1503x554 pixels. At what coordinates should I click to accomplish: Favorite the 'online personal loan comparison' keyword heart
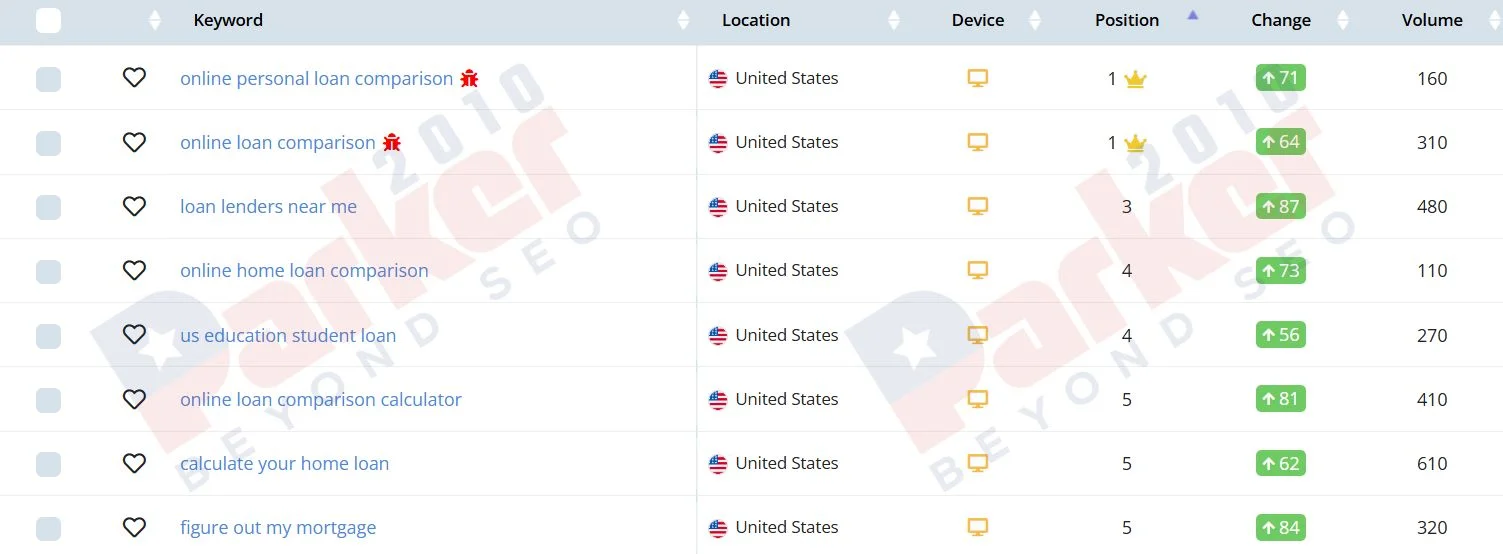point(134,78)
